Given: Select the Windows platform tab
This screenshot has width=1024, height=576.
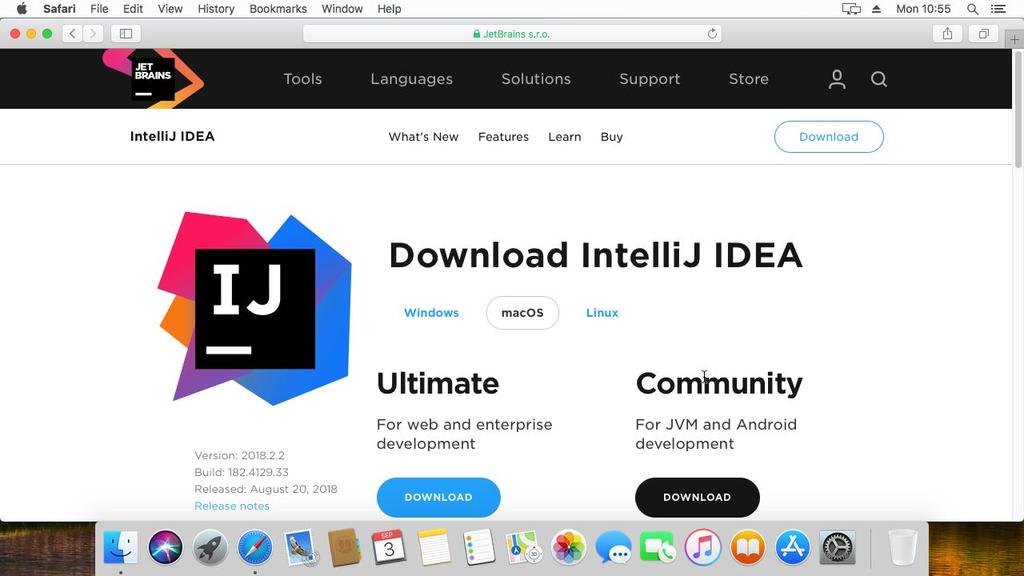Looking at the screenshot, I should 431,313.
